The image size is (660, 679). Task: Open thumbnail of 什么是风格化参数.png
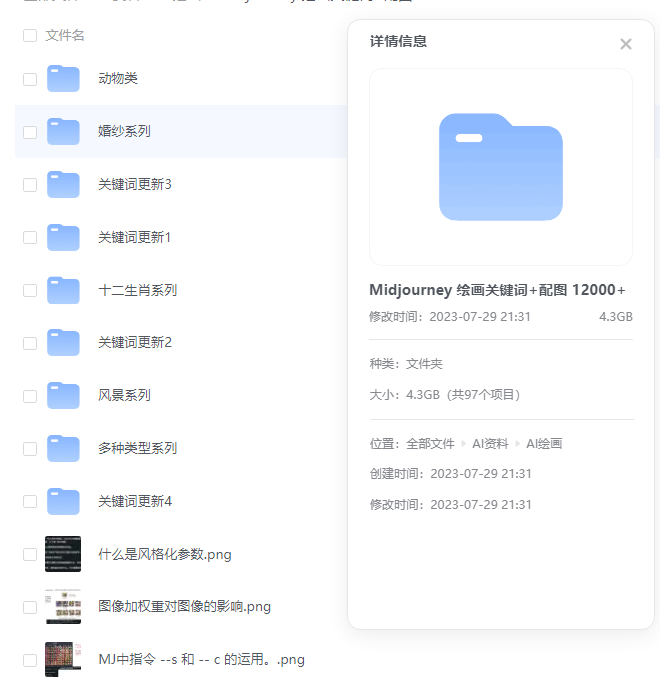[63, 554]
